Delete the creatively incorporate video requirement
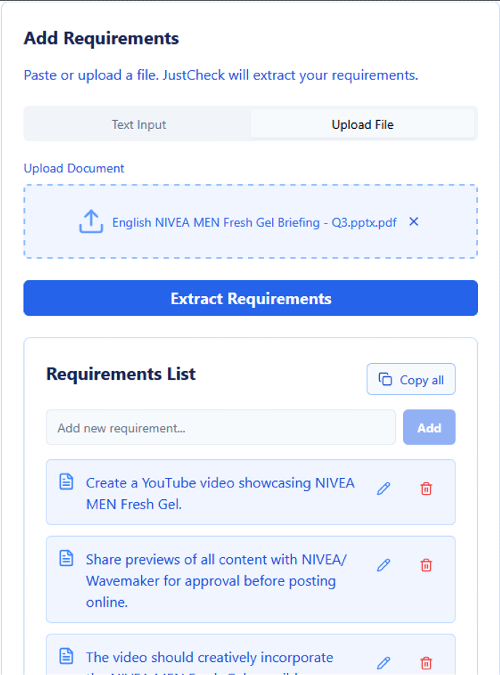This screenshot has height=675, width=500. click(x=426, y=663)
